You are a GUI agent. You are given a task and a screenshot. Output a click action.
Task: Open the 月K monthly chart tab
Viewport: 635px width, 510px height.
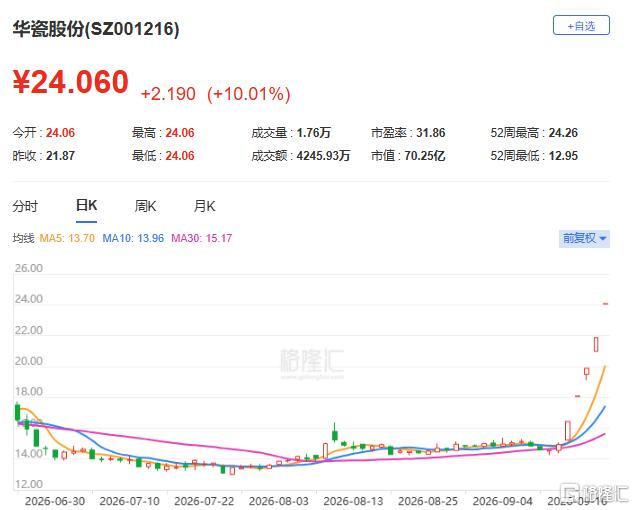click(x=205, y=206)
